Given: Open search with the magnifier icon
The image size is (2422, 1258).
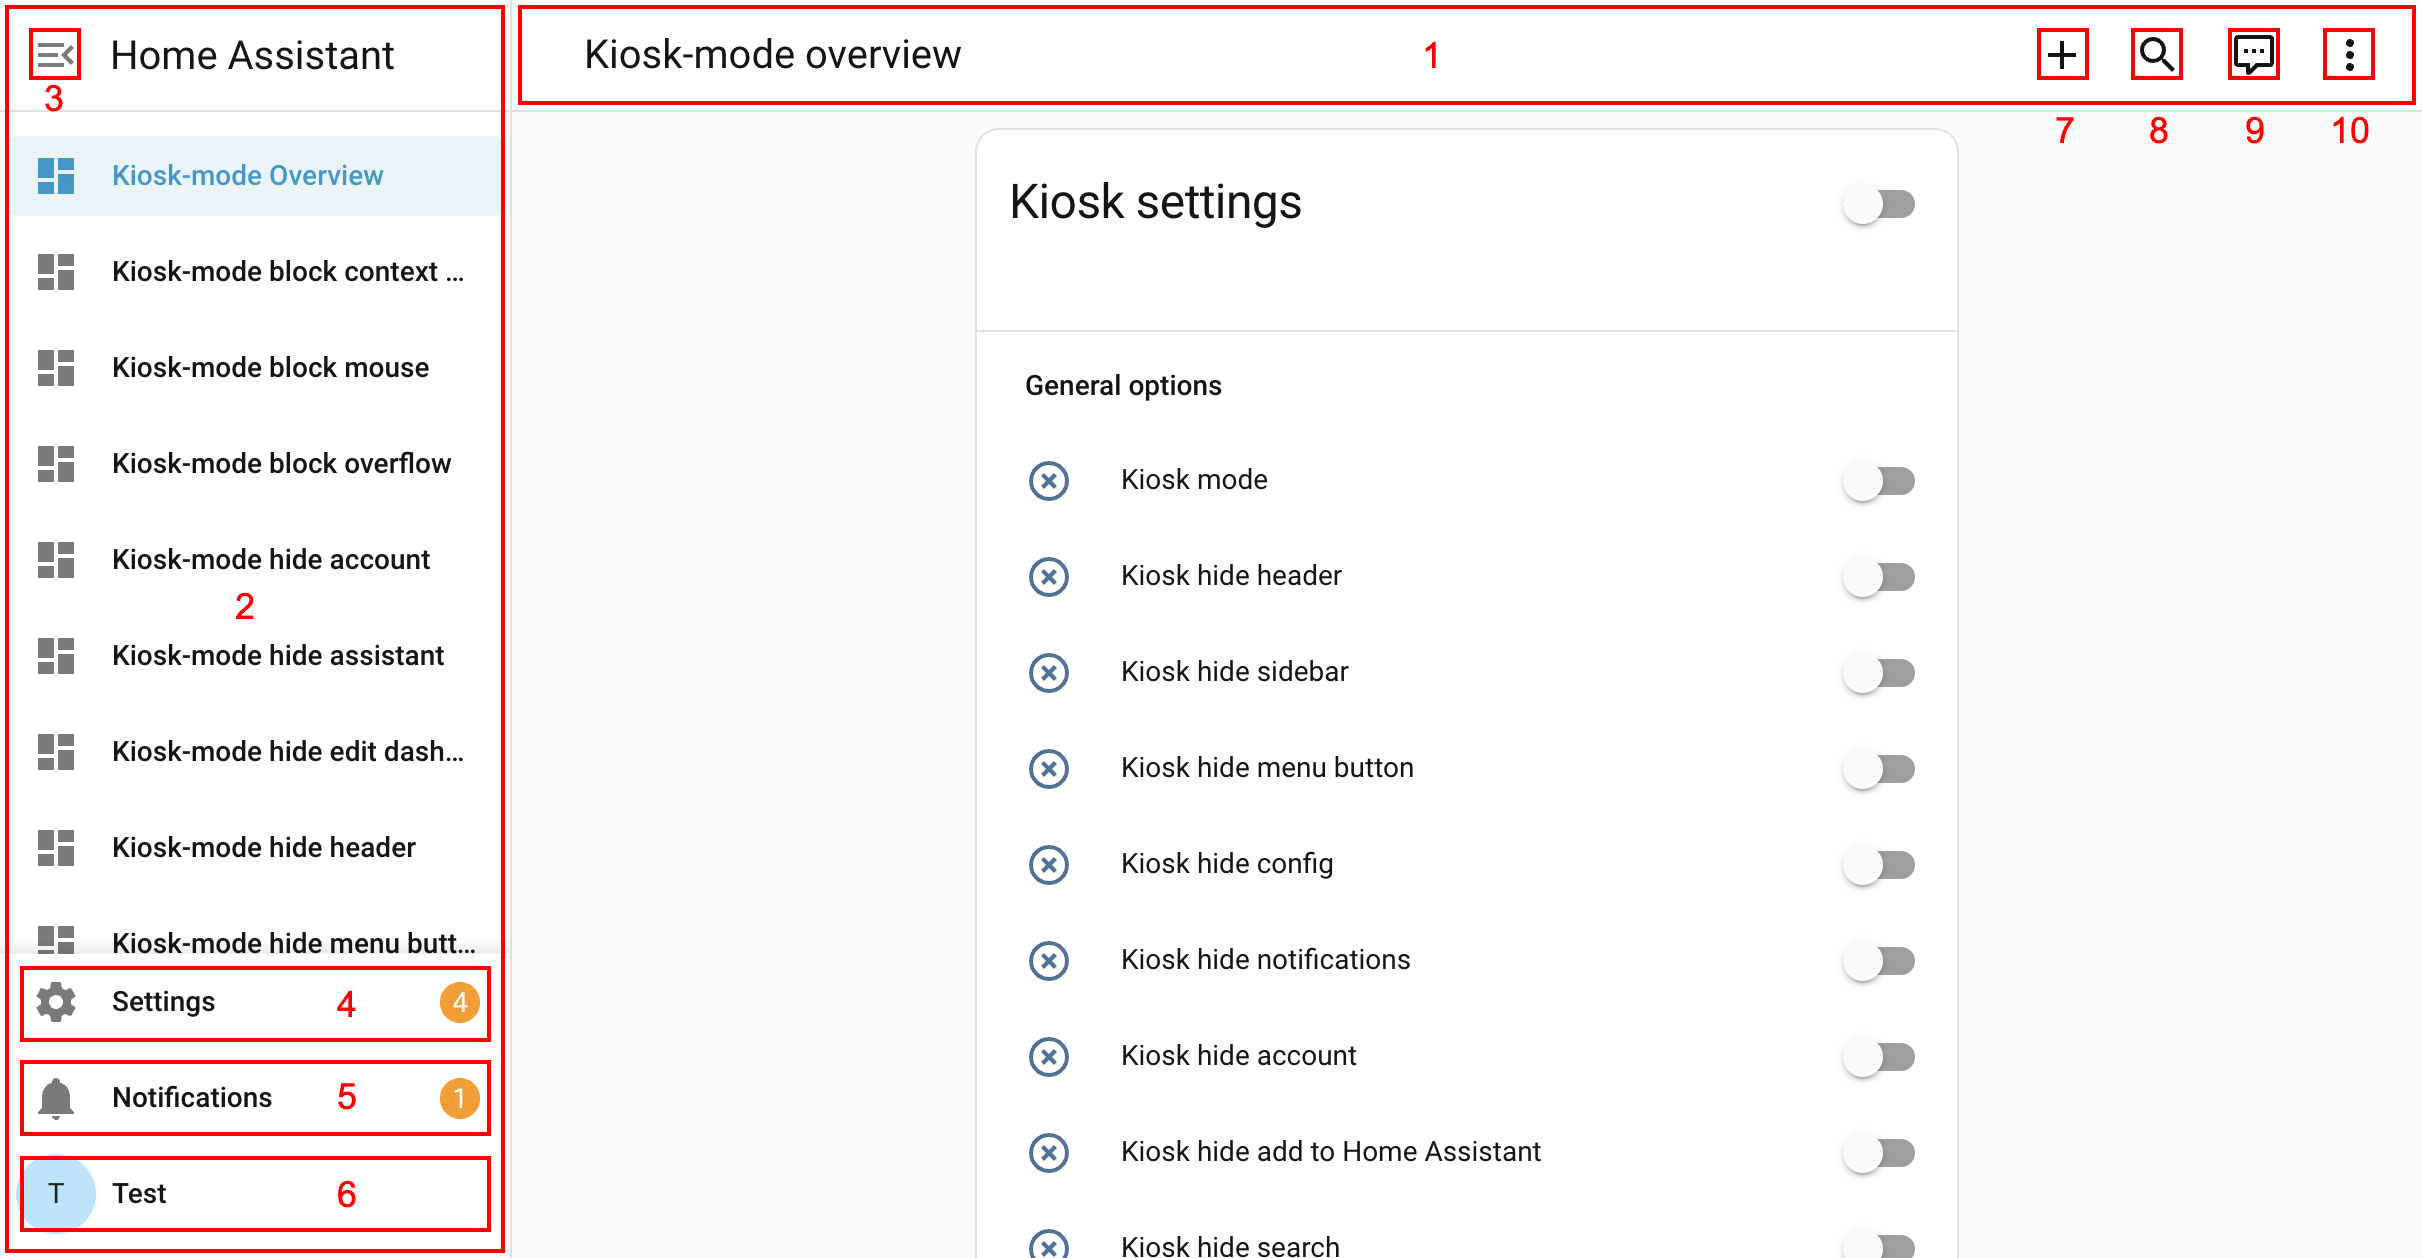Looking at the screenshot, I should (2156, 55).
